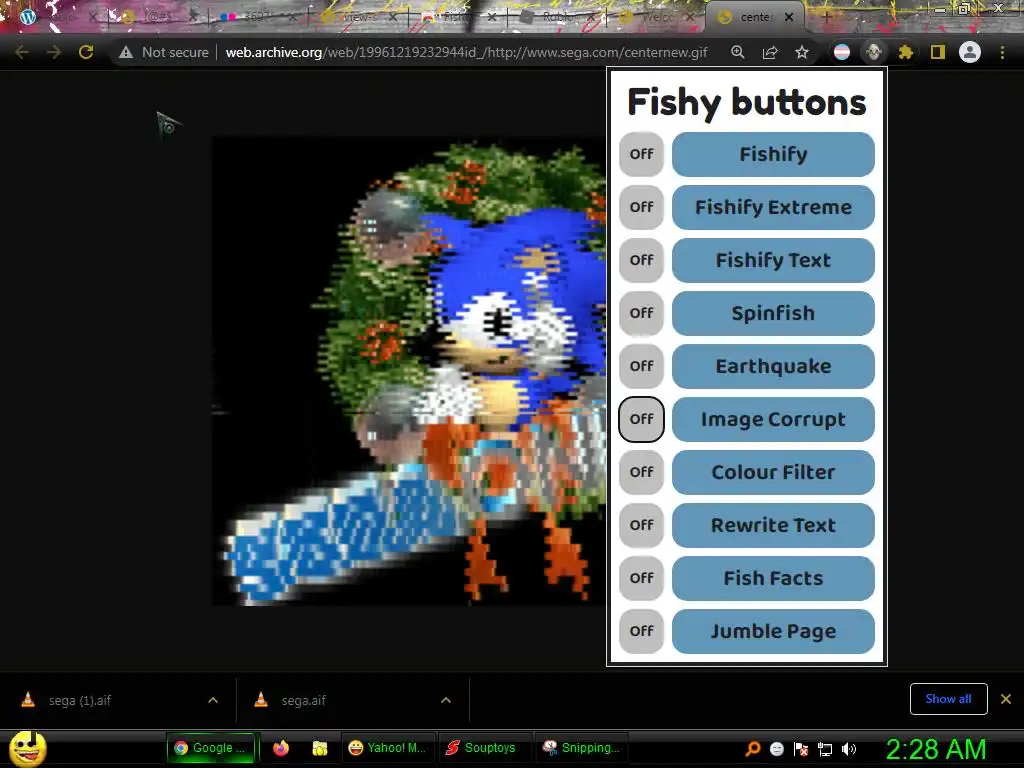This screenshot has height=768, width=1024.
Task: Run the Fishify Extreme button
Action: pos(773,207)
